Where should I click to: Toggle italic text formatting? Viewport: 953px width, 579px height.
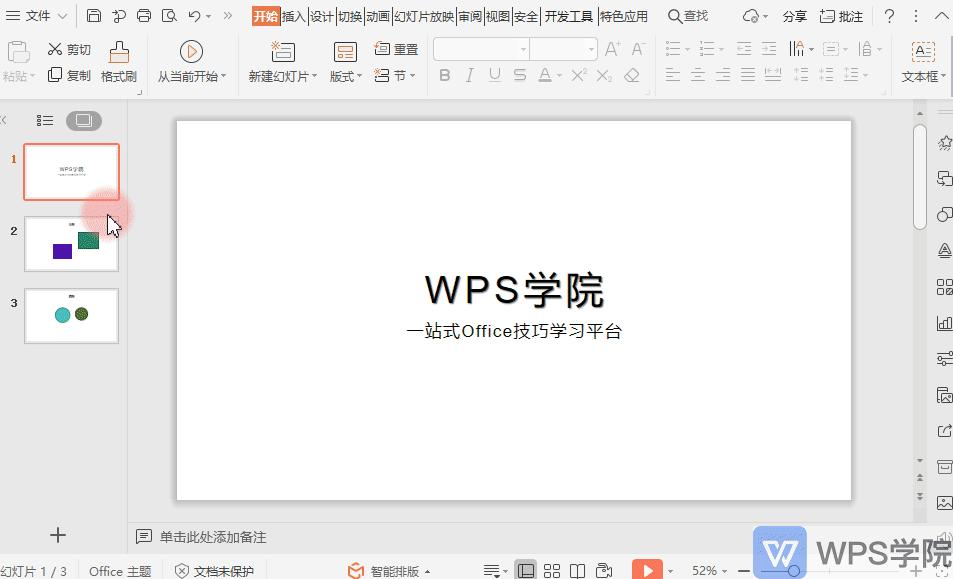point(470,74)
